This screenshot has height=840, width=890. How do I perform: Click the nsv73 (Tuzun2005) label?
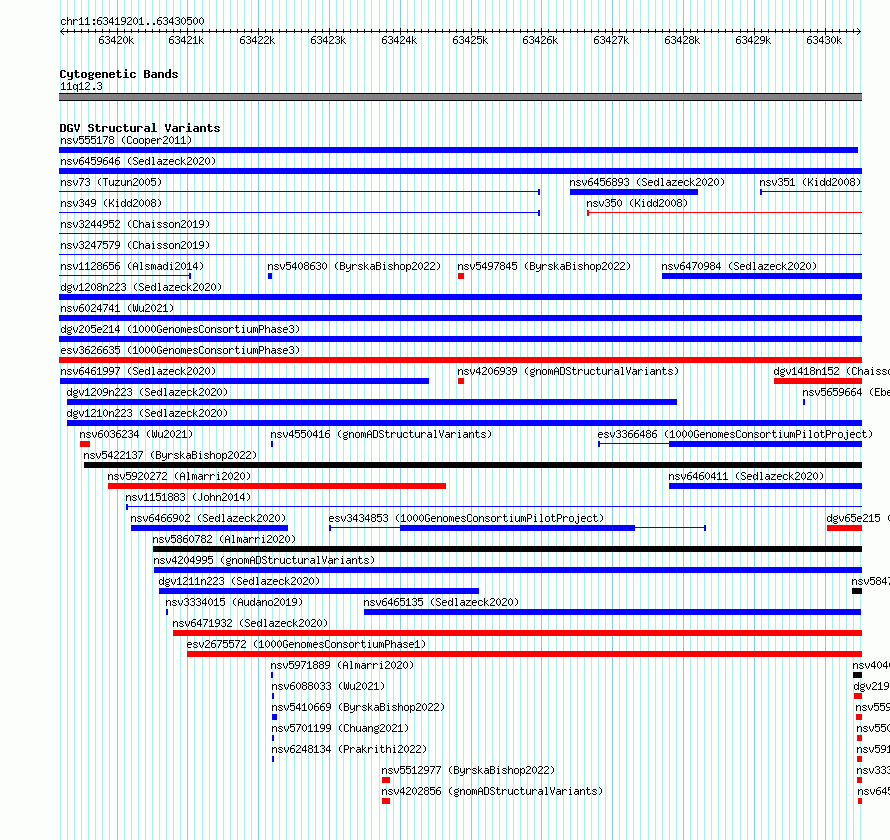tap(111, 182)
